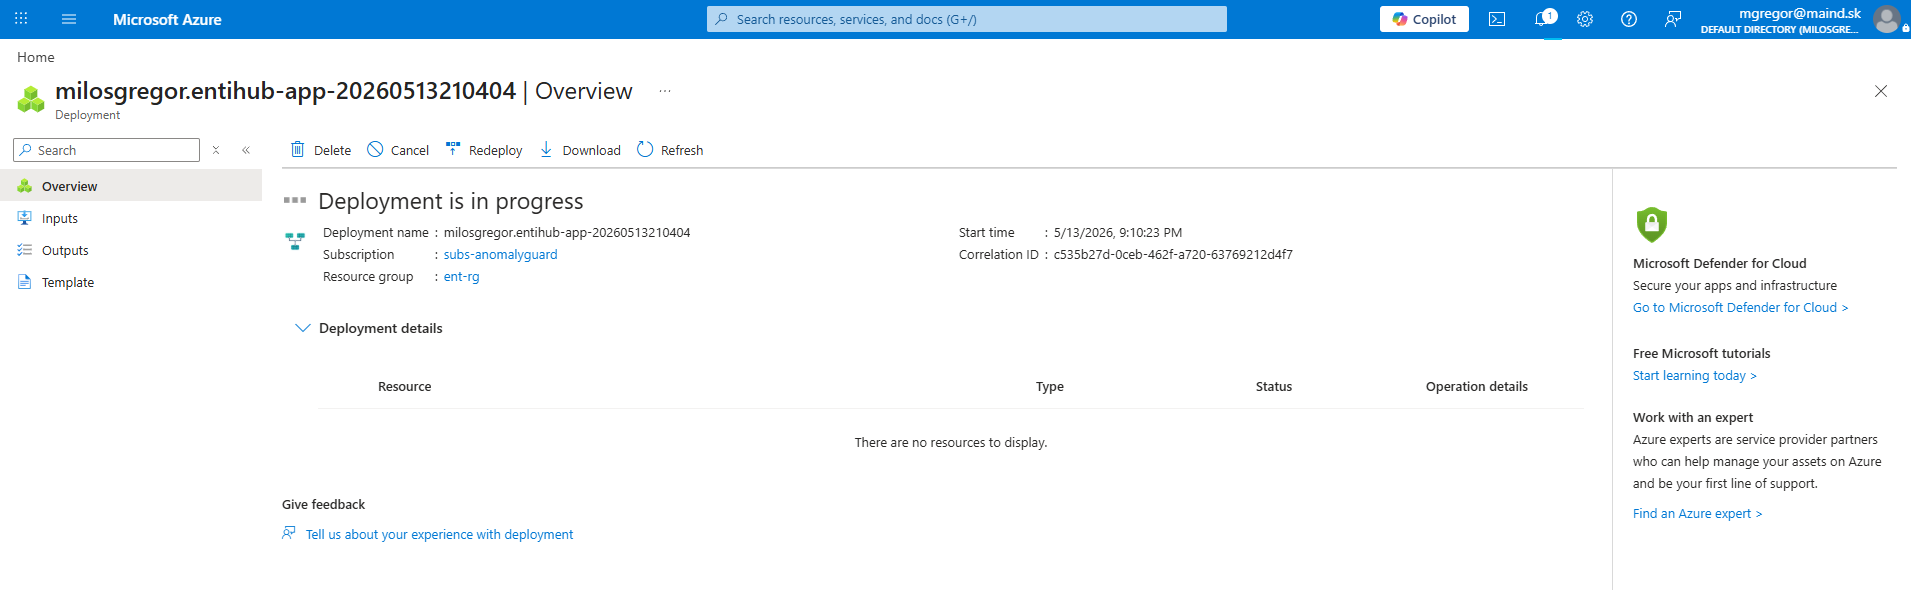Open the notifications bell
1911x590 pixels.
tap(1543, 19)
